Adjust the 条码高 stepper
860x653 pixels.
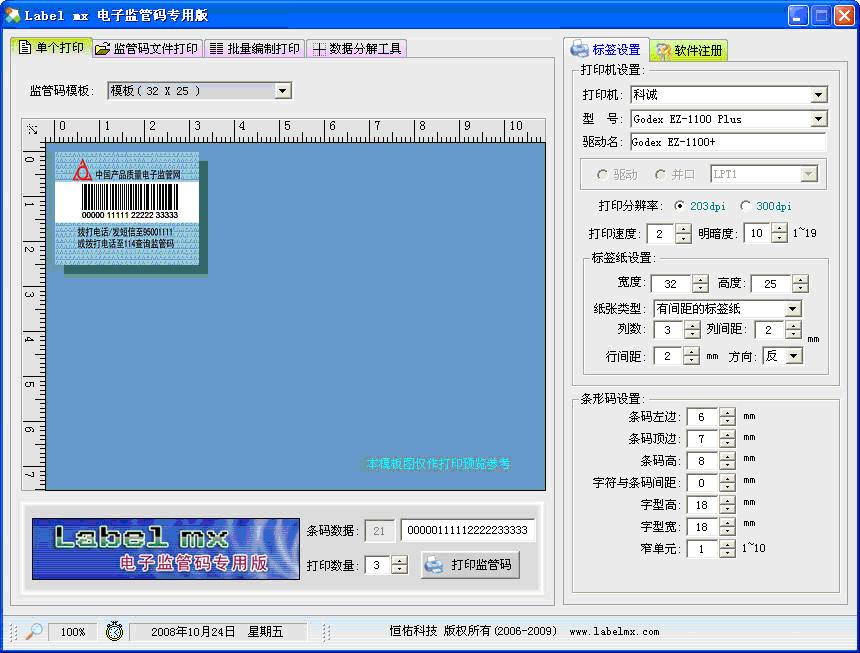(727, 461)
